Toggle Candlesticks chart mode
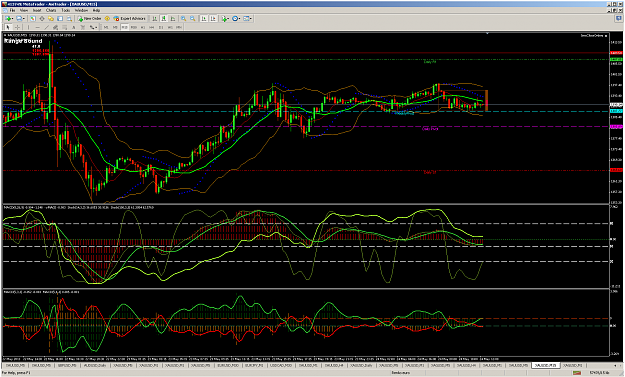This screenshot has height=377, width=625. (163, 19)
